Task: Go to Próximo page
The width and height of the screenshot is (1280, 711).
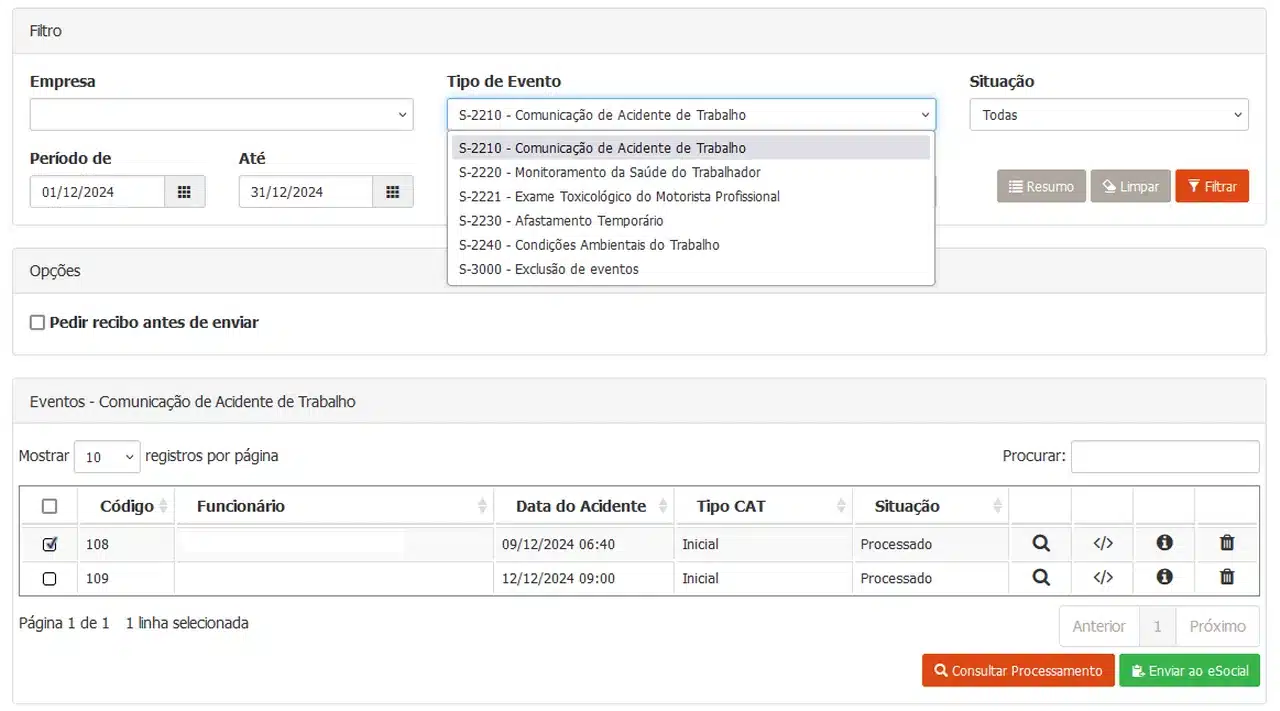Action: click(x=1218, y=626)
